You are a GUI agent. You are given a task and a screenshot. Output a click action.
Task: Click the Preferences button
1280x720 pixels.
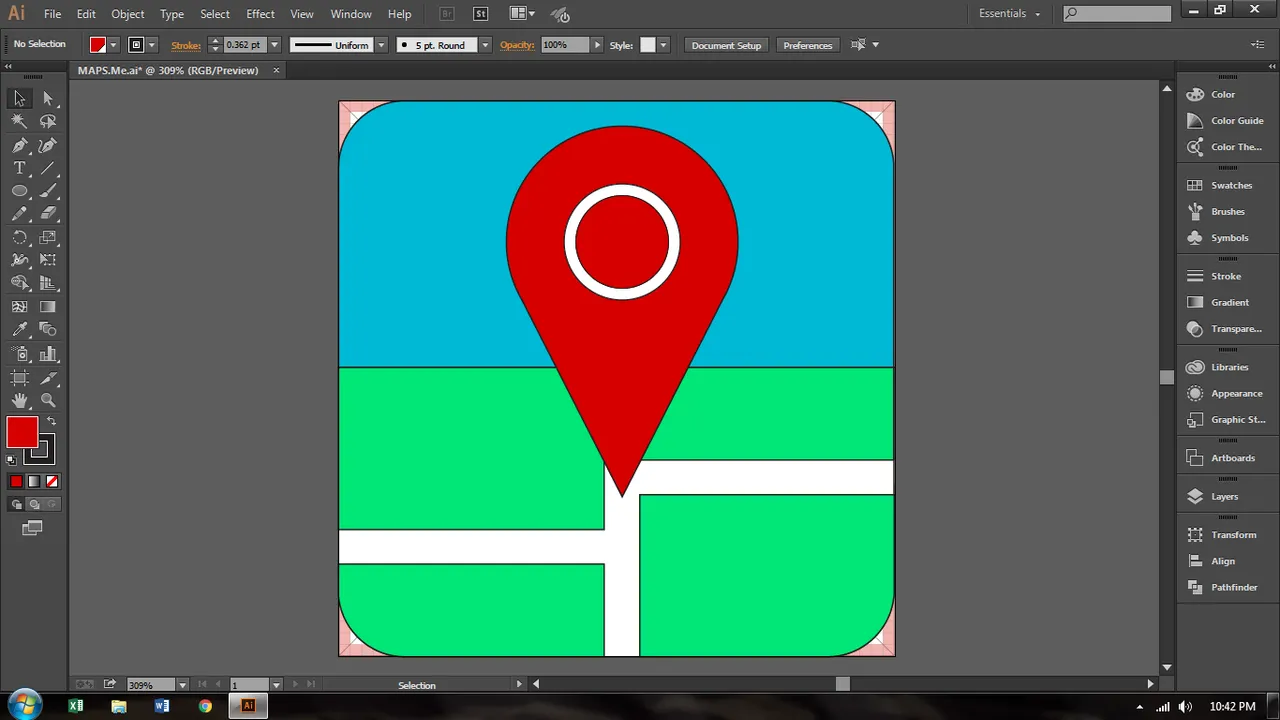point(808,45)
